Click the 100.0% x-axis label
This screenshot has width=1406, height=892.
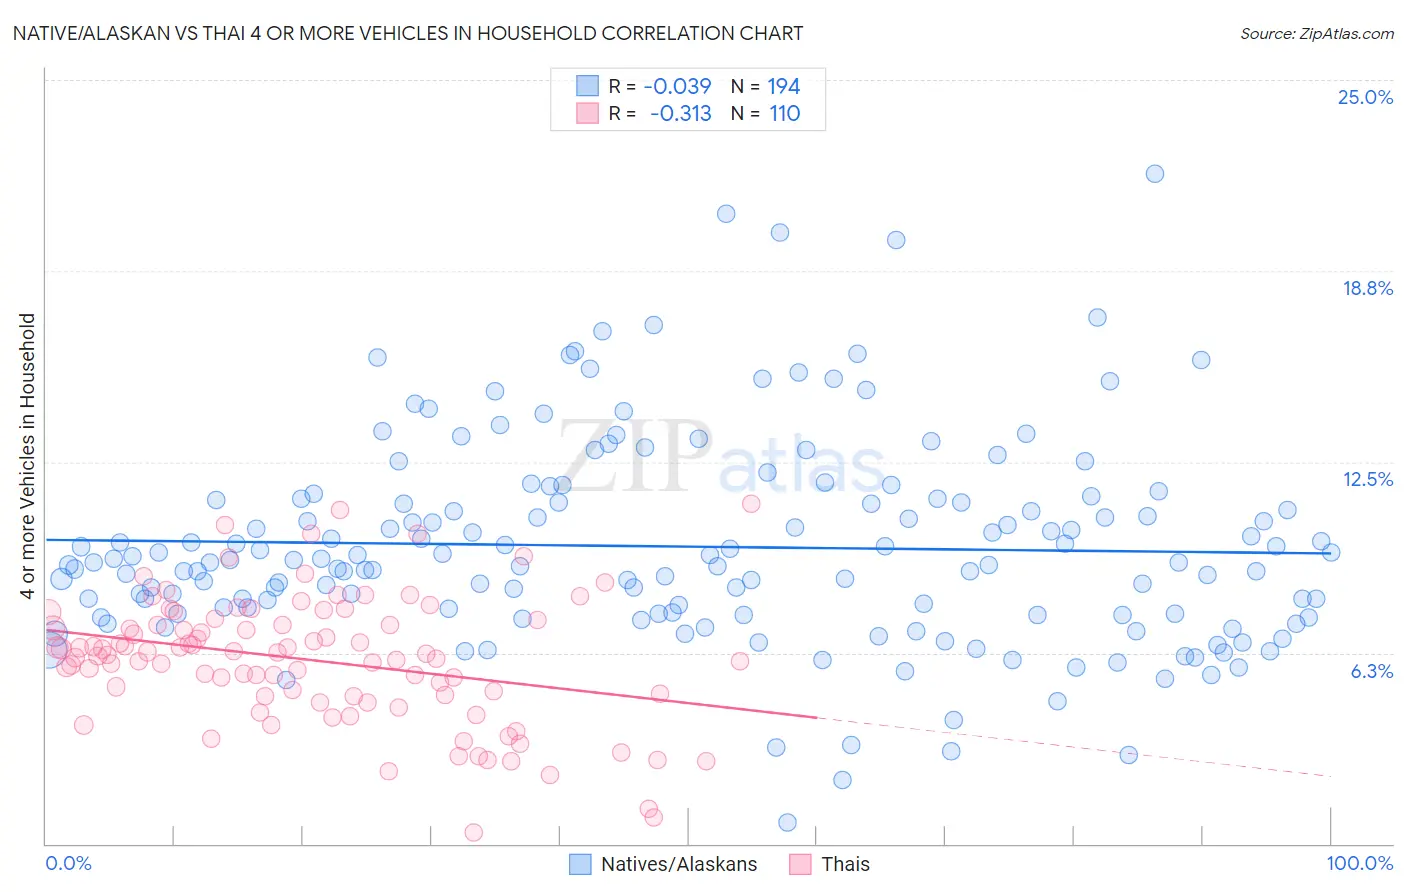tap(1360, 863)
